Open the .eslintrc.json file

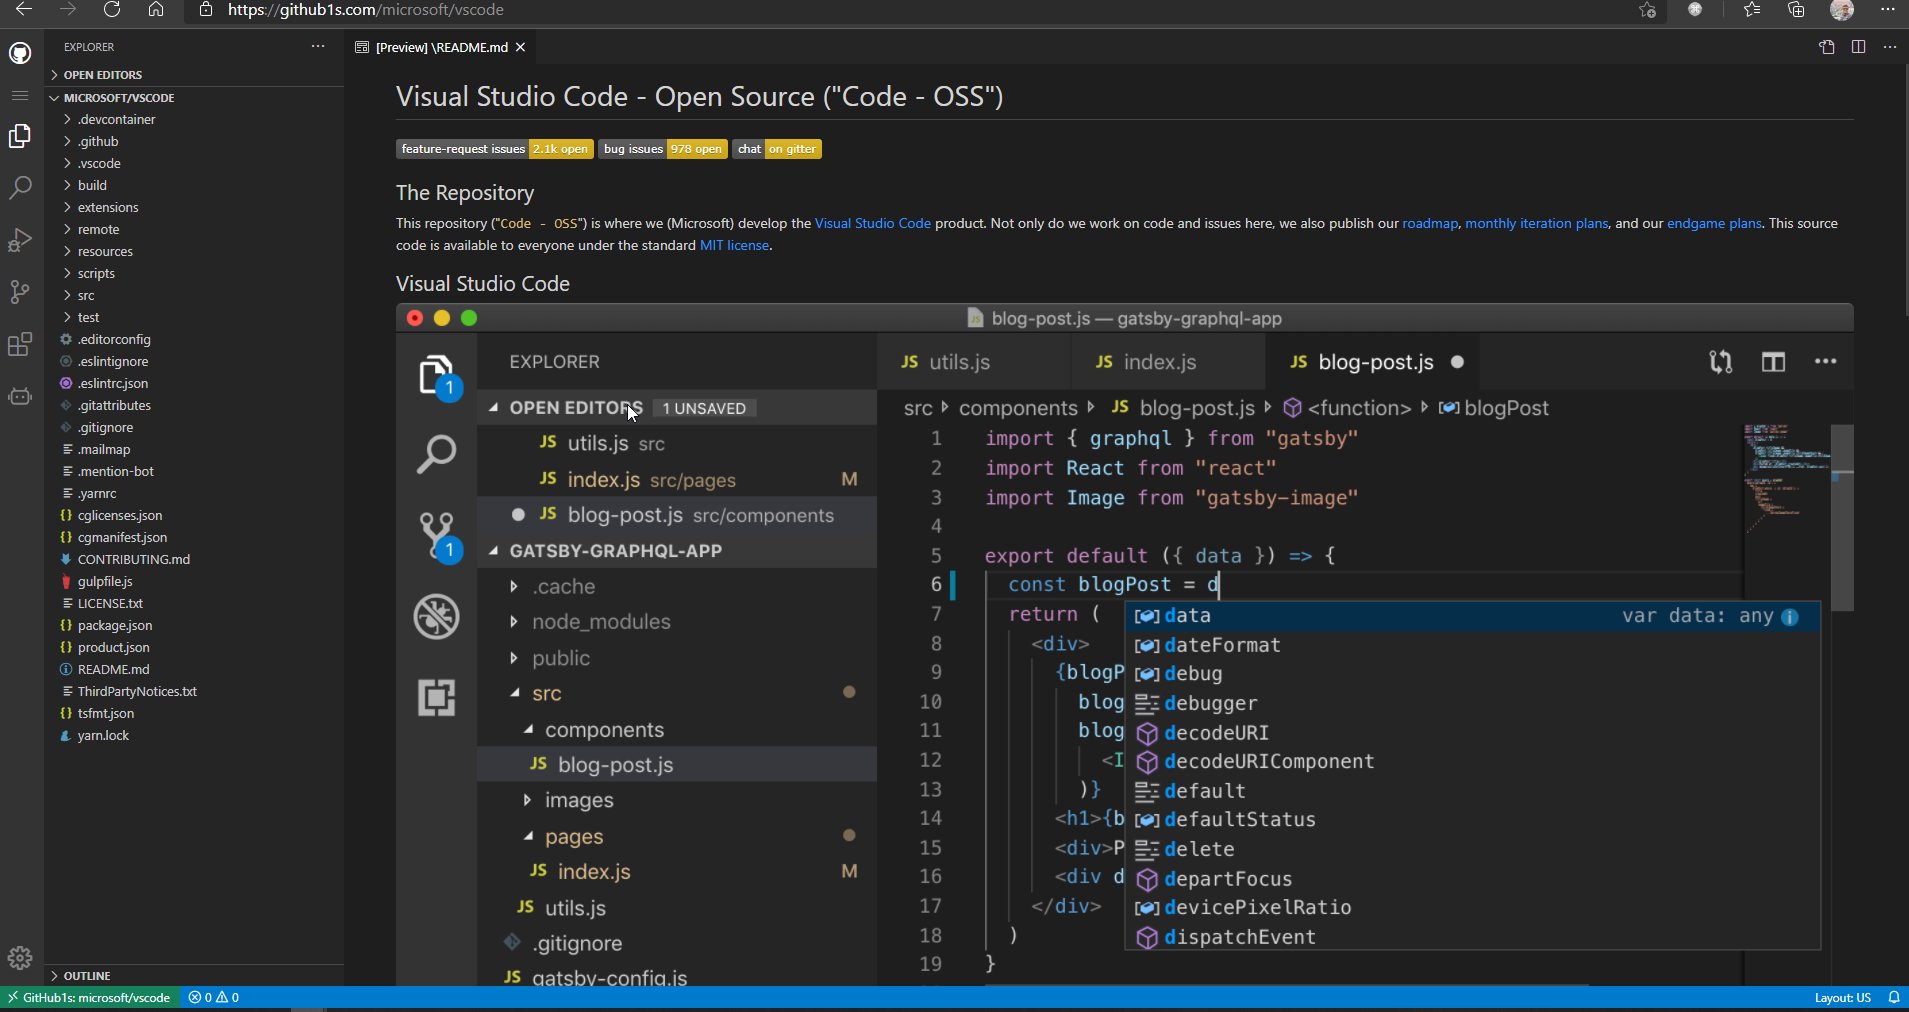pos(196,384)
